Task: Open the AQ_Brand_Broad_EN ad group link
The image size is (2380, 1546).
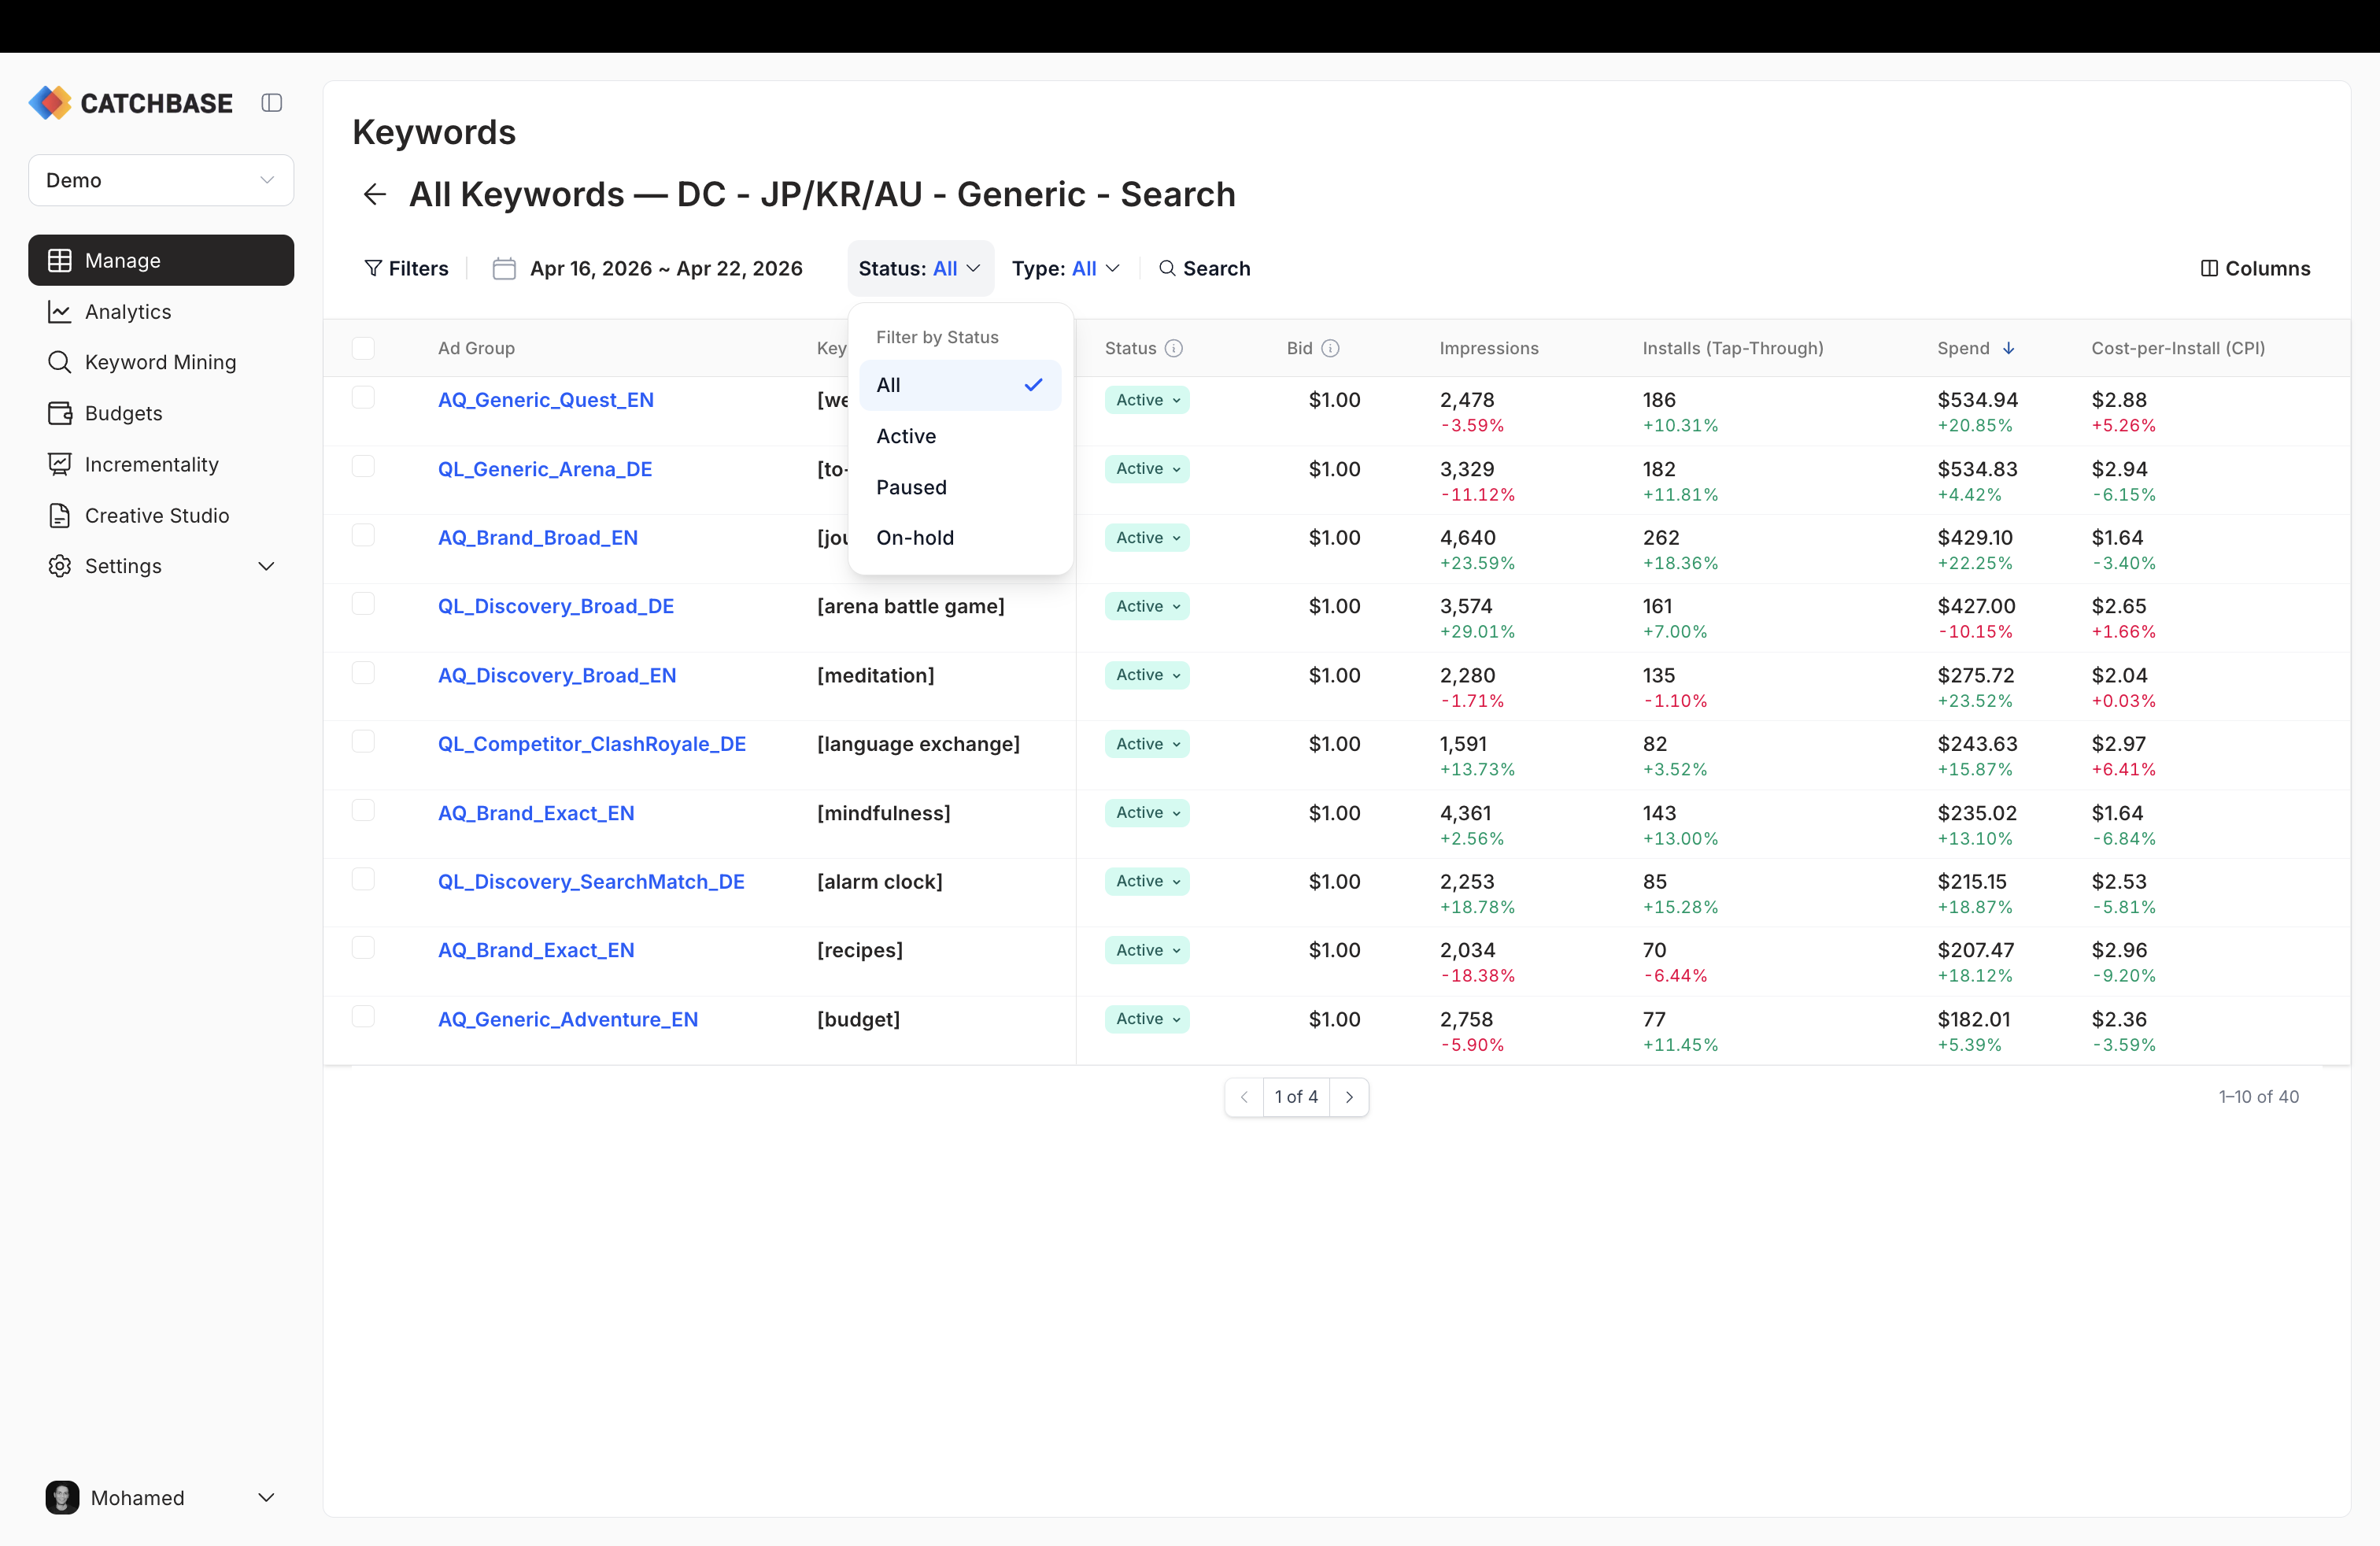Action: coord(537,537)
